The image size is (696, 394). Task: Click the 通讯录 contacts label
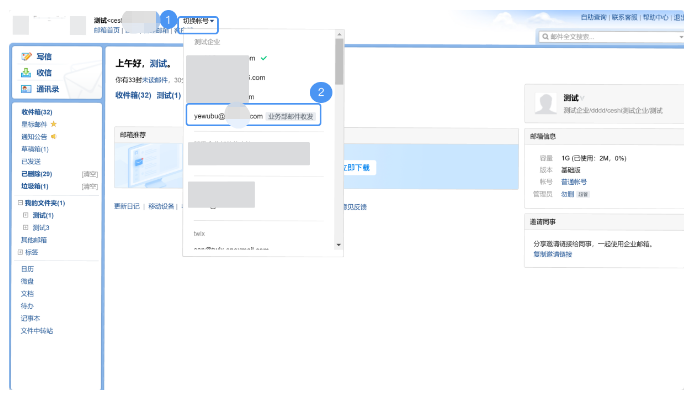pyautogui.click(x=47, y=89)
